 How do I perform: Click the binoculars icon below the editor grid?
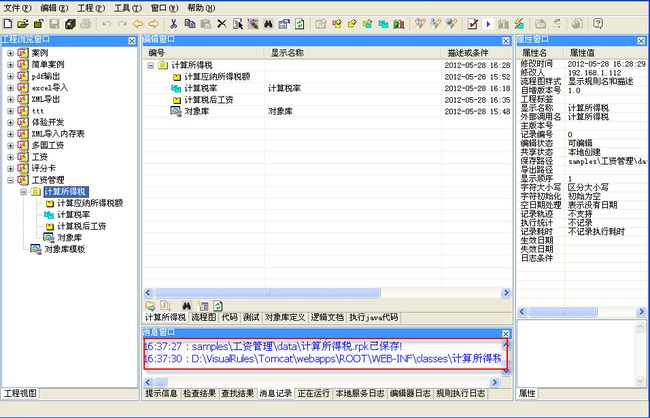(x=187, y=306)
